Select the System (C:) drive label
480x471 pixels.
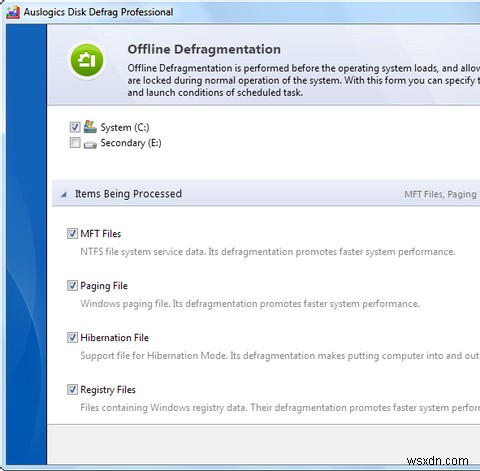pyautogui.click(x=125, y=127)
